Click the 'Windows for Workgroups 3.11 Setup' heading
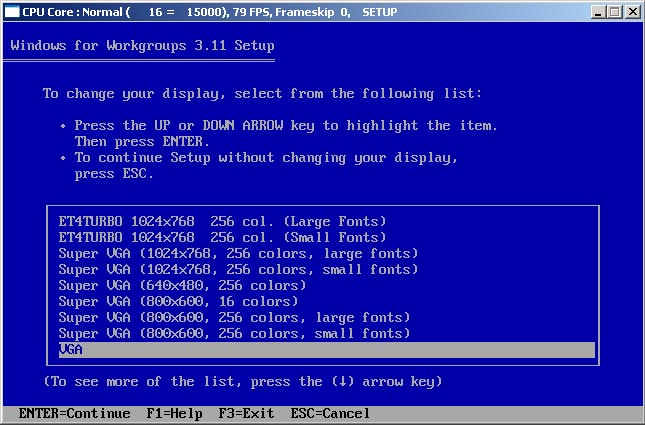Image resolution: width=645 pixels, height=425 pixels. click(142, 45)
